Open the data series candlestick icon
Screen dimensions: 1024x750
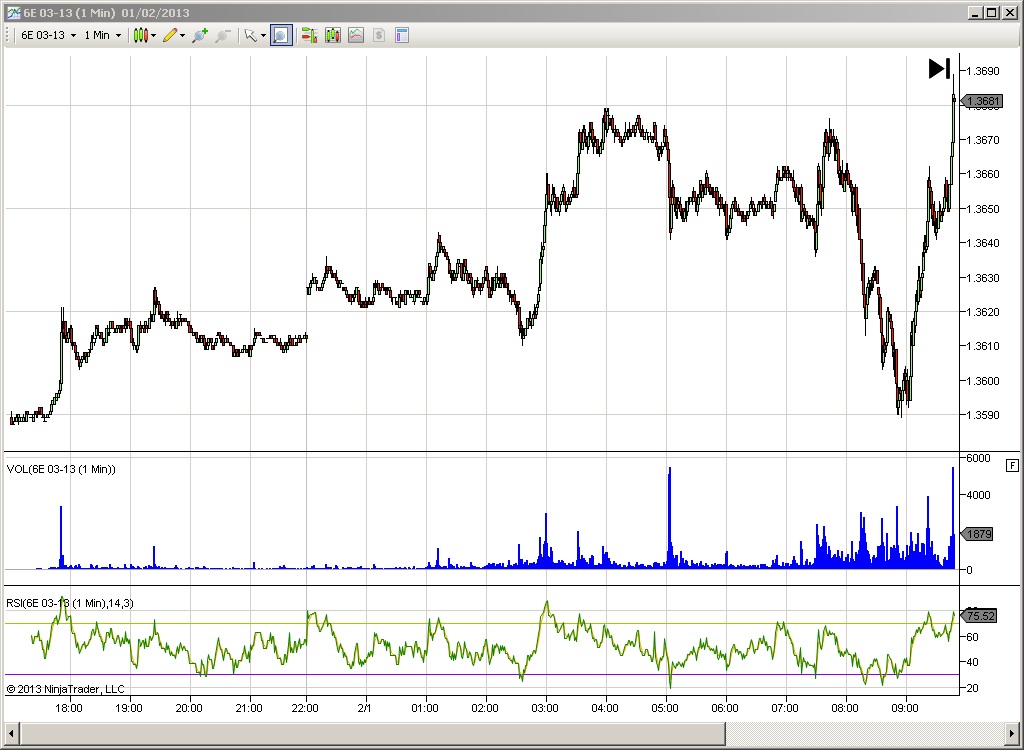coord(332,35)
